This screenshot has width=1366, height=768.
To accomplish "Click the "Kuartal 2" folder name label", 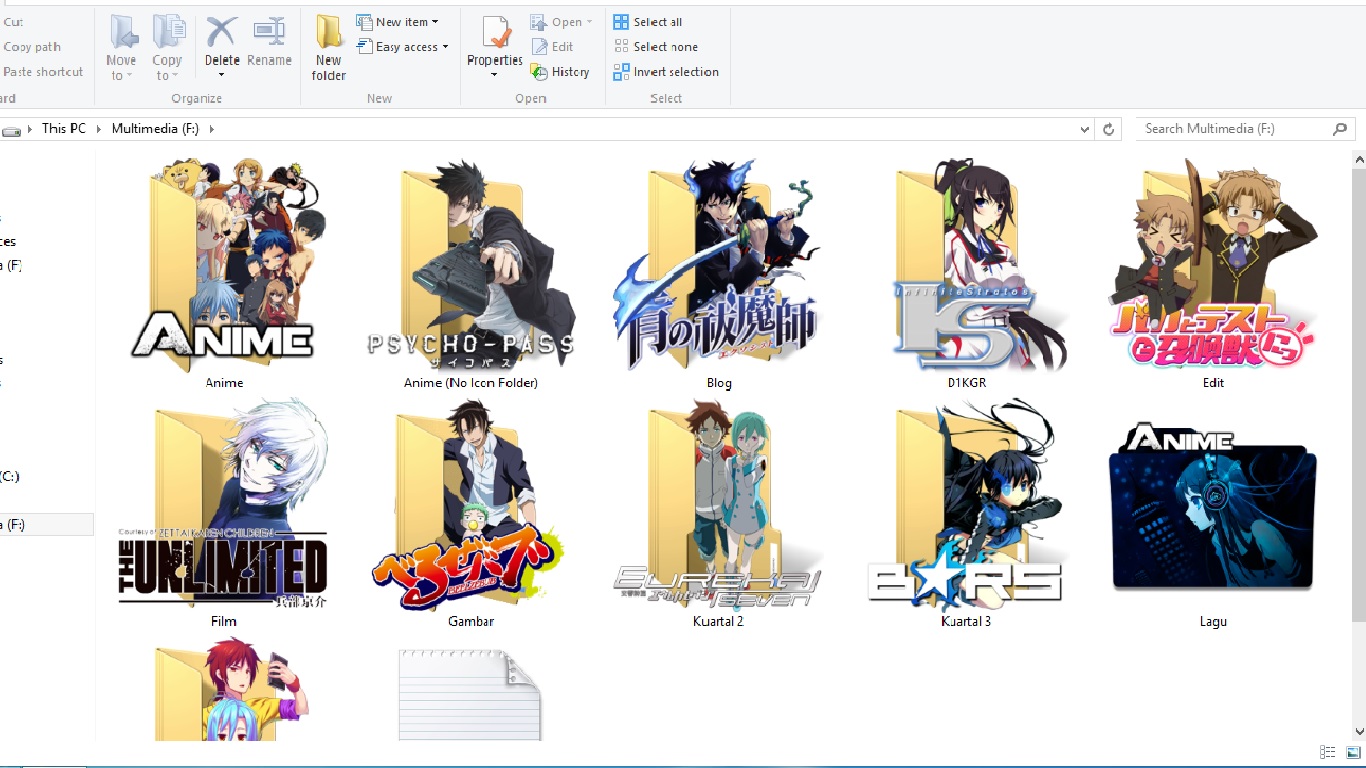I will [718, 621].
